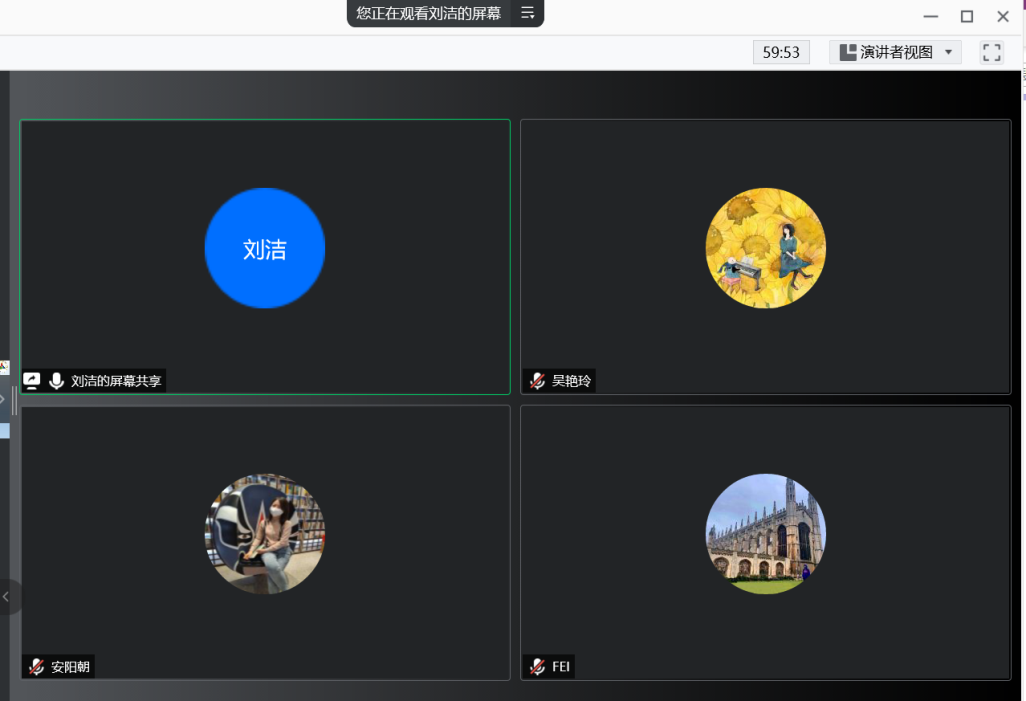The height and width of the screenshot is (701, 1026).
Task: Click the active microphone icon for 刘洁
Action: [x=56, y=380]
